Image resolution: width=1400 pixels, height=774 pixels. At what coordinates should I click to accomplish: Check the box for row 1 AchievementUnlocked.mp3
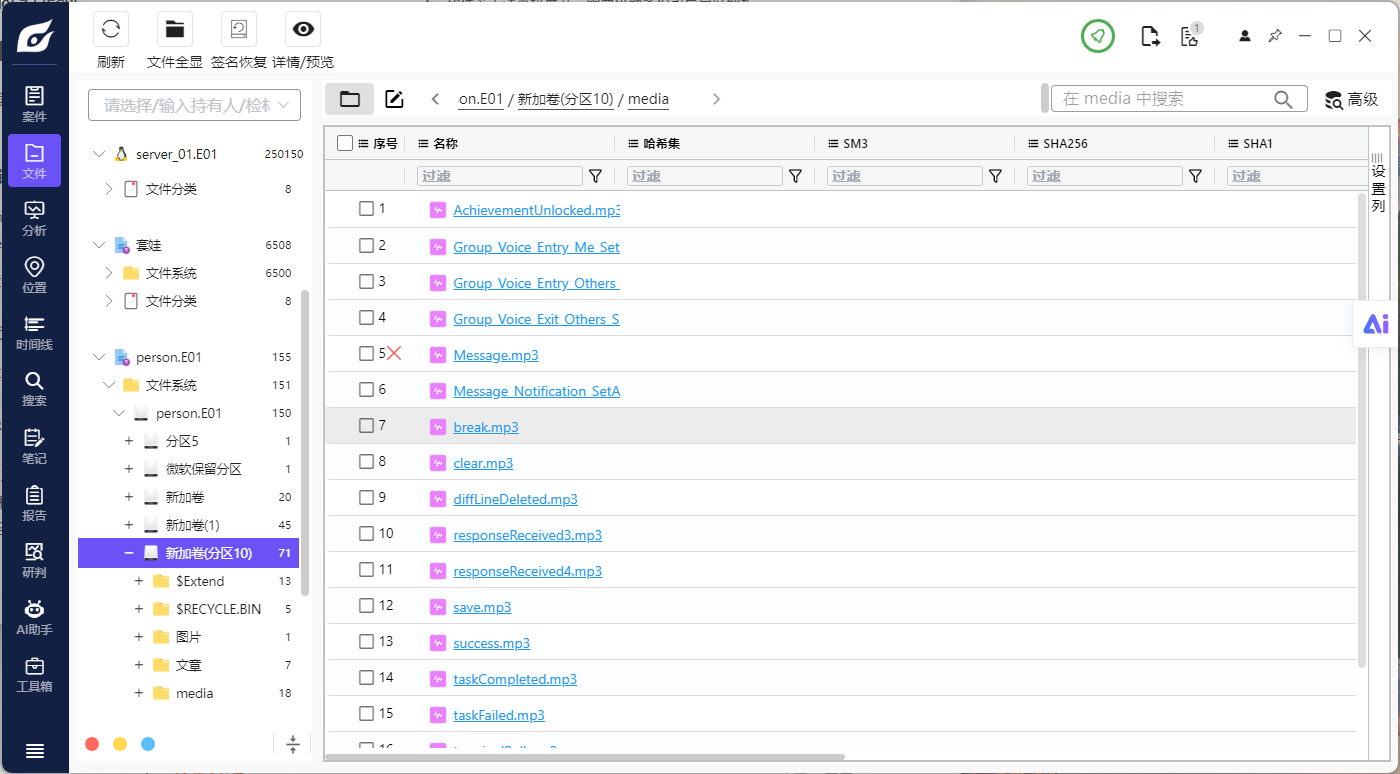click(x=366, y=209)
